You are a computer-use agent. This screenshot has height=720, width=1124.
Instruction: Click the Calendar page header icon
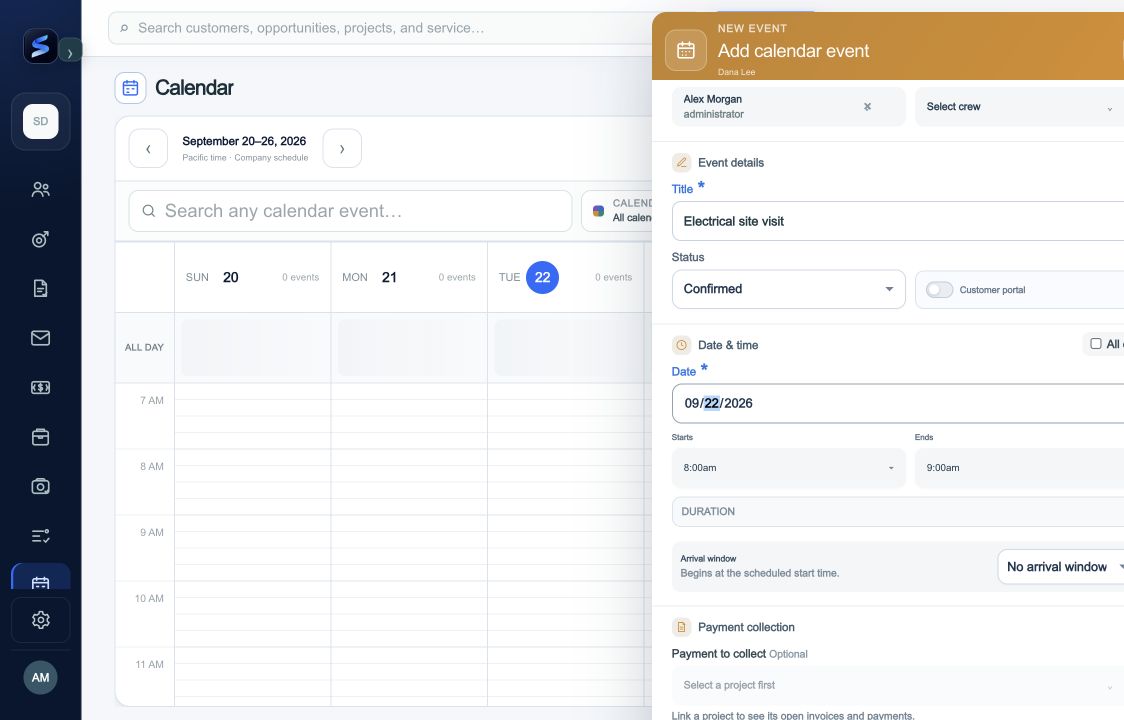tap(130, 87)
